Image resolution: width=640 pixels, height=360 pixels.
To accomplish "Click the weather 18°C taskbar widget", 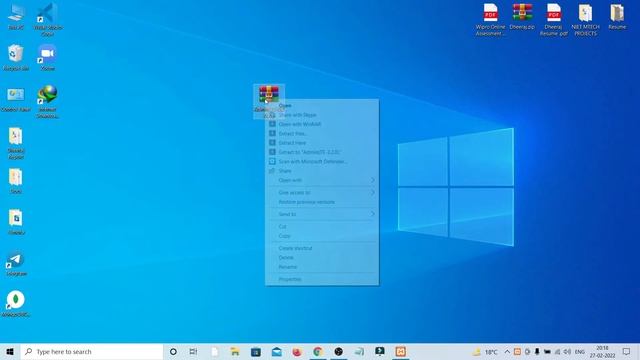I will 485,351.
